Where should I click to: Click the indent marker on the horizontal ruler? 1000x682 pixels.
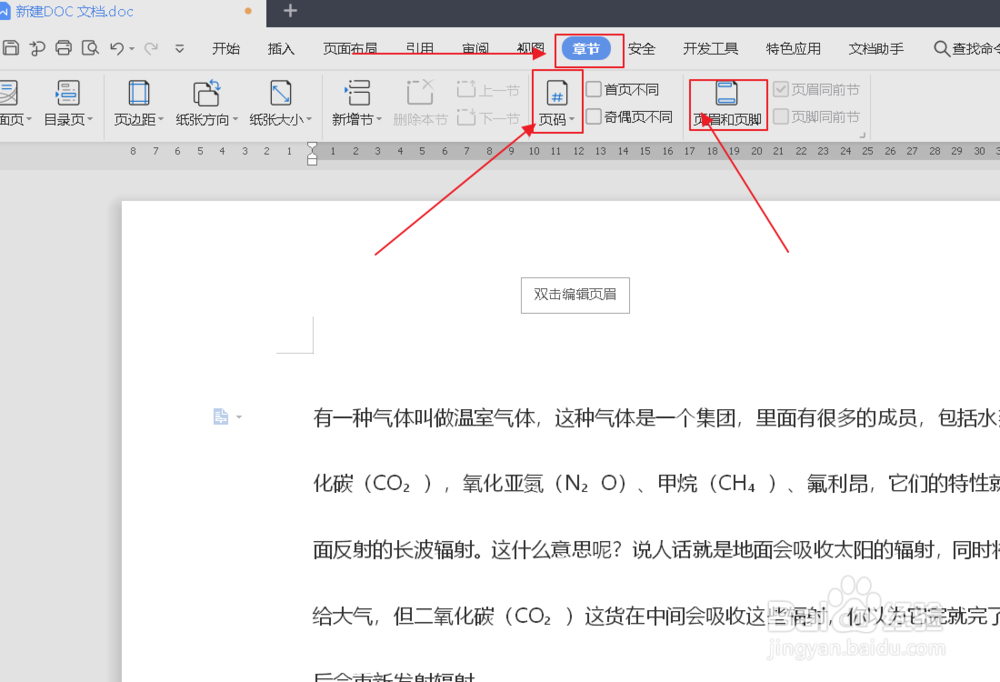click(x=312, y=153)
